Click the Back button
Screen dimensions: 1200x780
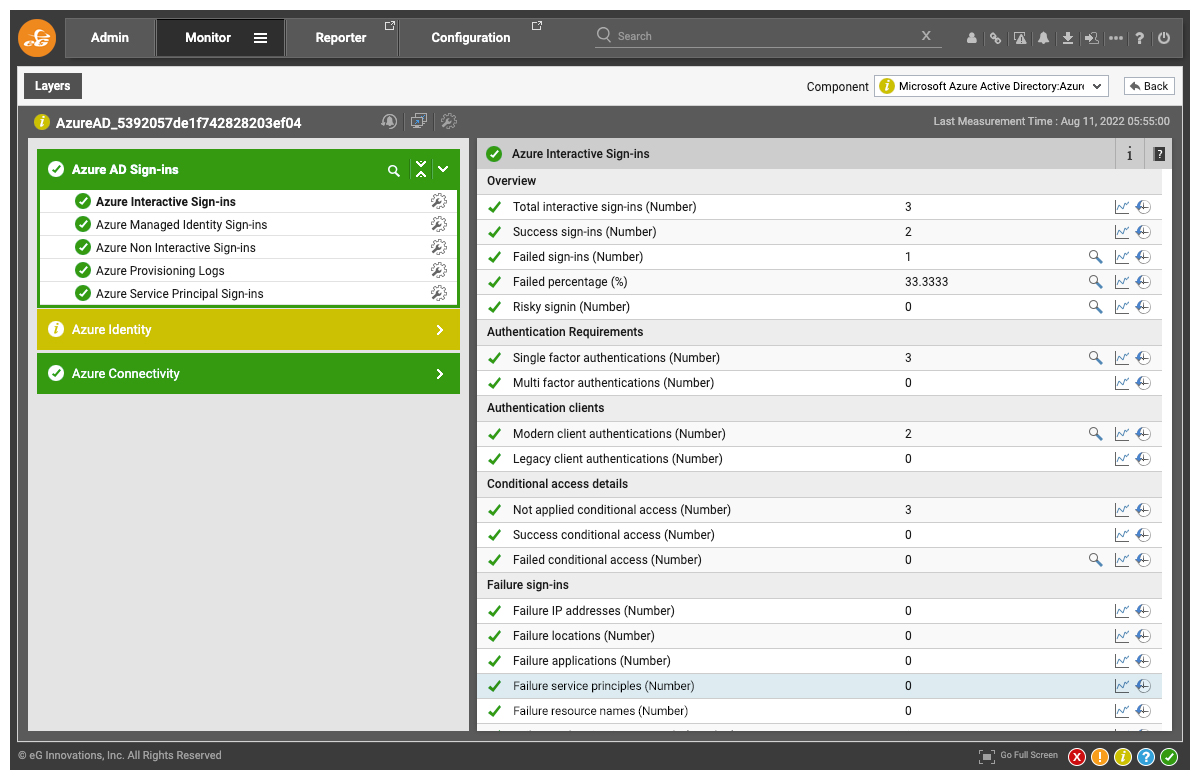(x=1149, y=86)
